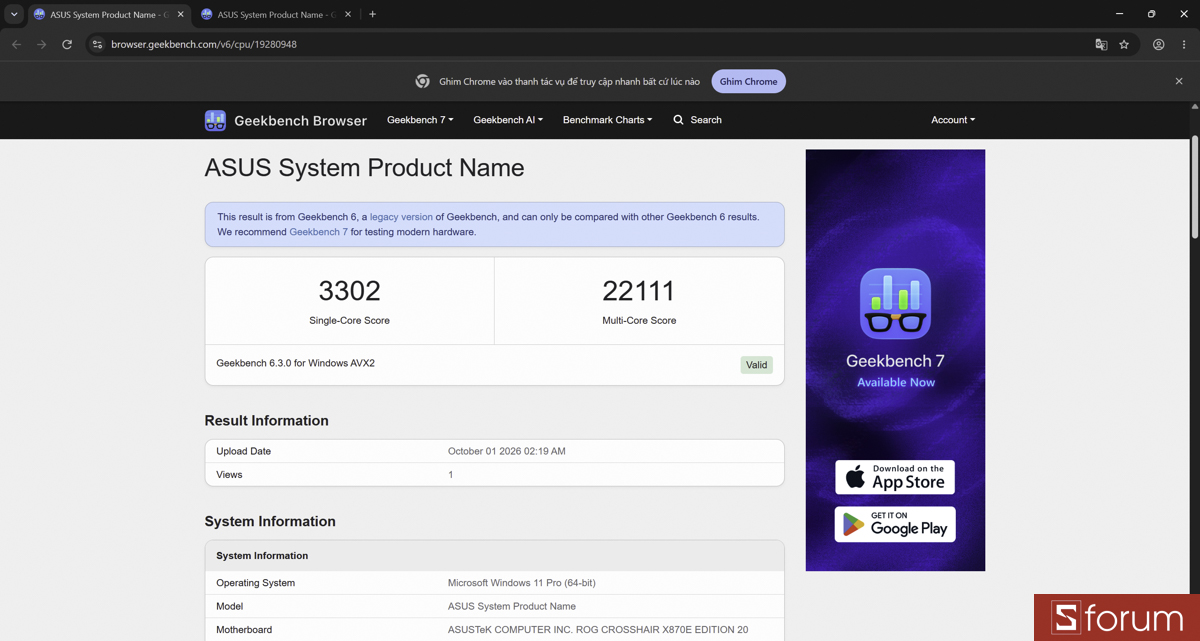This screenshot has height=641, width=1200.
Task: Click the Get it on Google Play badge
Action: (895, 524)
